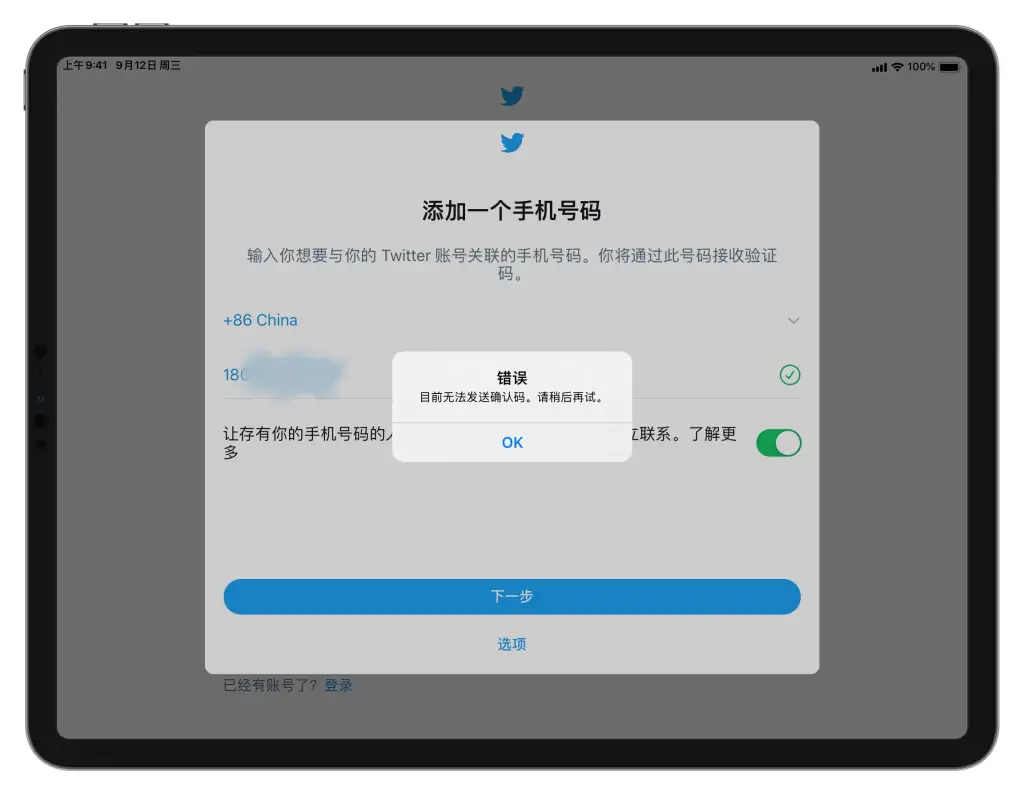Screen dimensions: 1024x796
Task: Click the Twitter bird logo above dialog
Action: (512, 96)
